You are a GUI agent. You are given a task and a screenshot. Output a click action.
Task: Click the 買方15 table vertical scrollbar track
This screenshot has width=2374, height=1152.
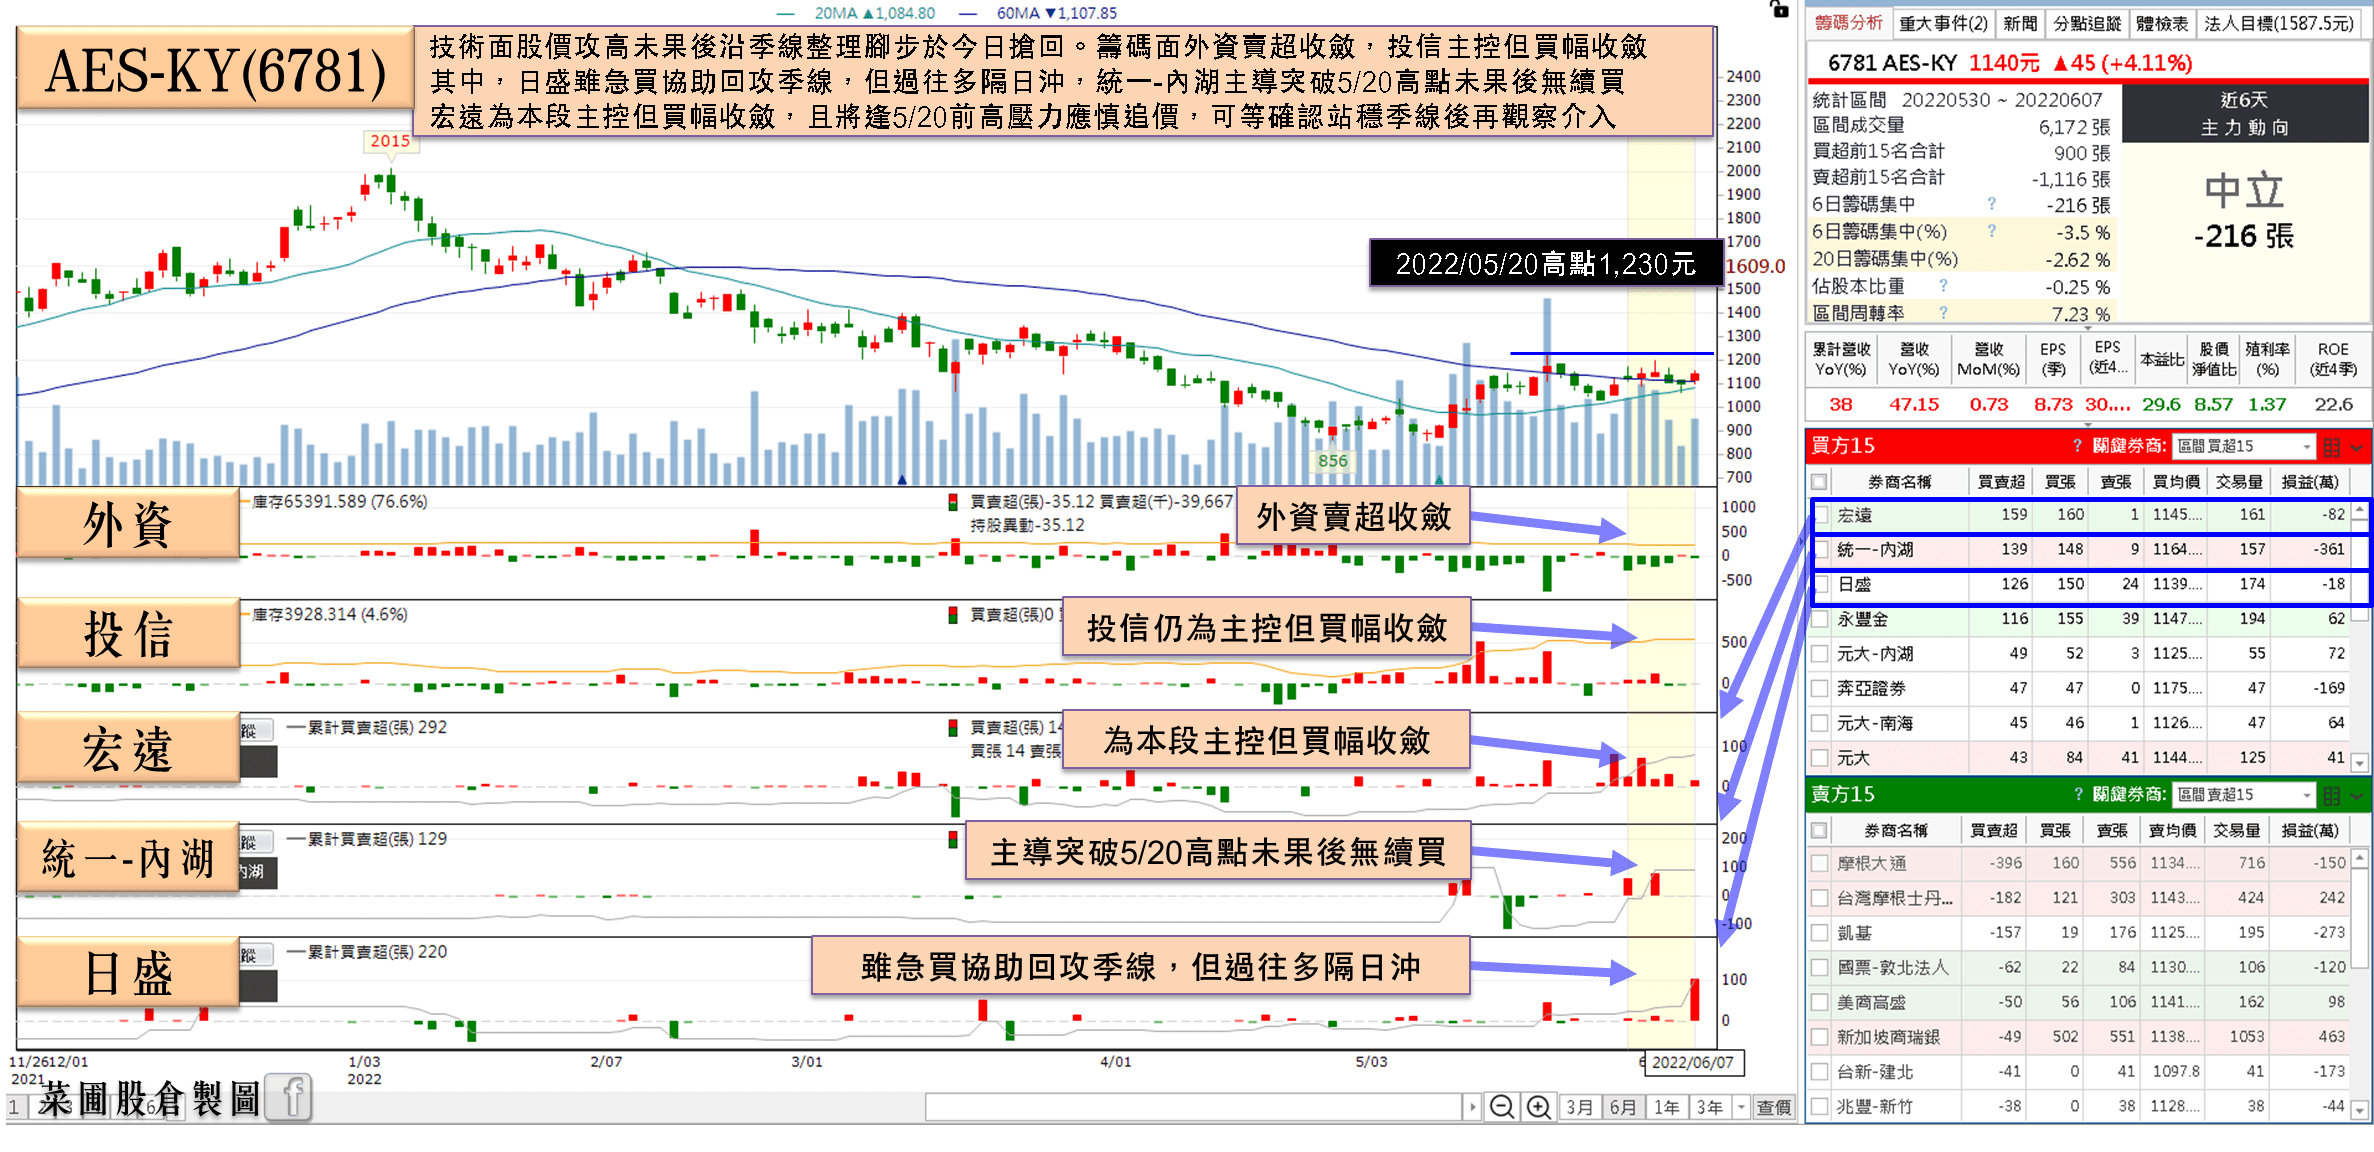click(2360, 637)
